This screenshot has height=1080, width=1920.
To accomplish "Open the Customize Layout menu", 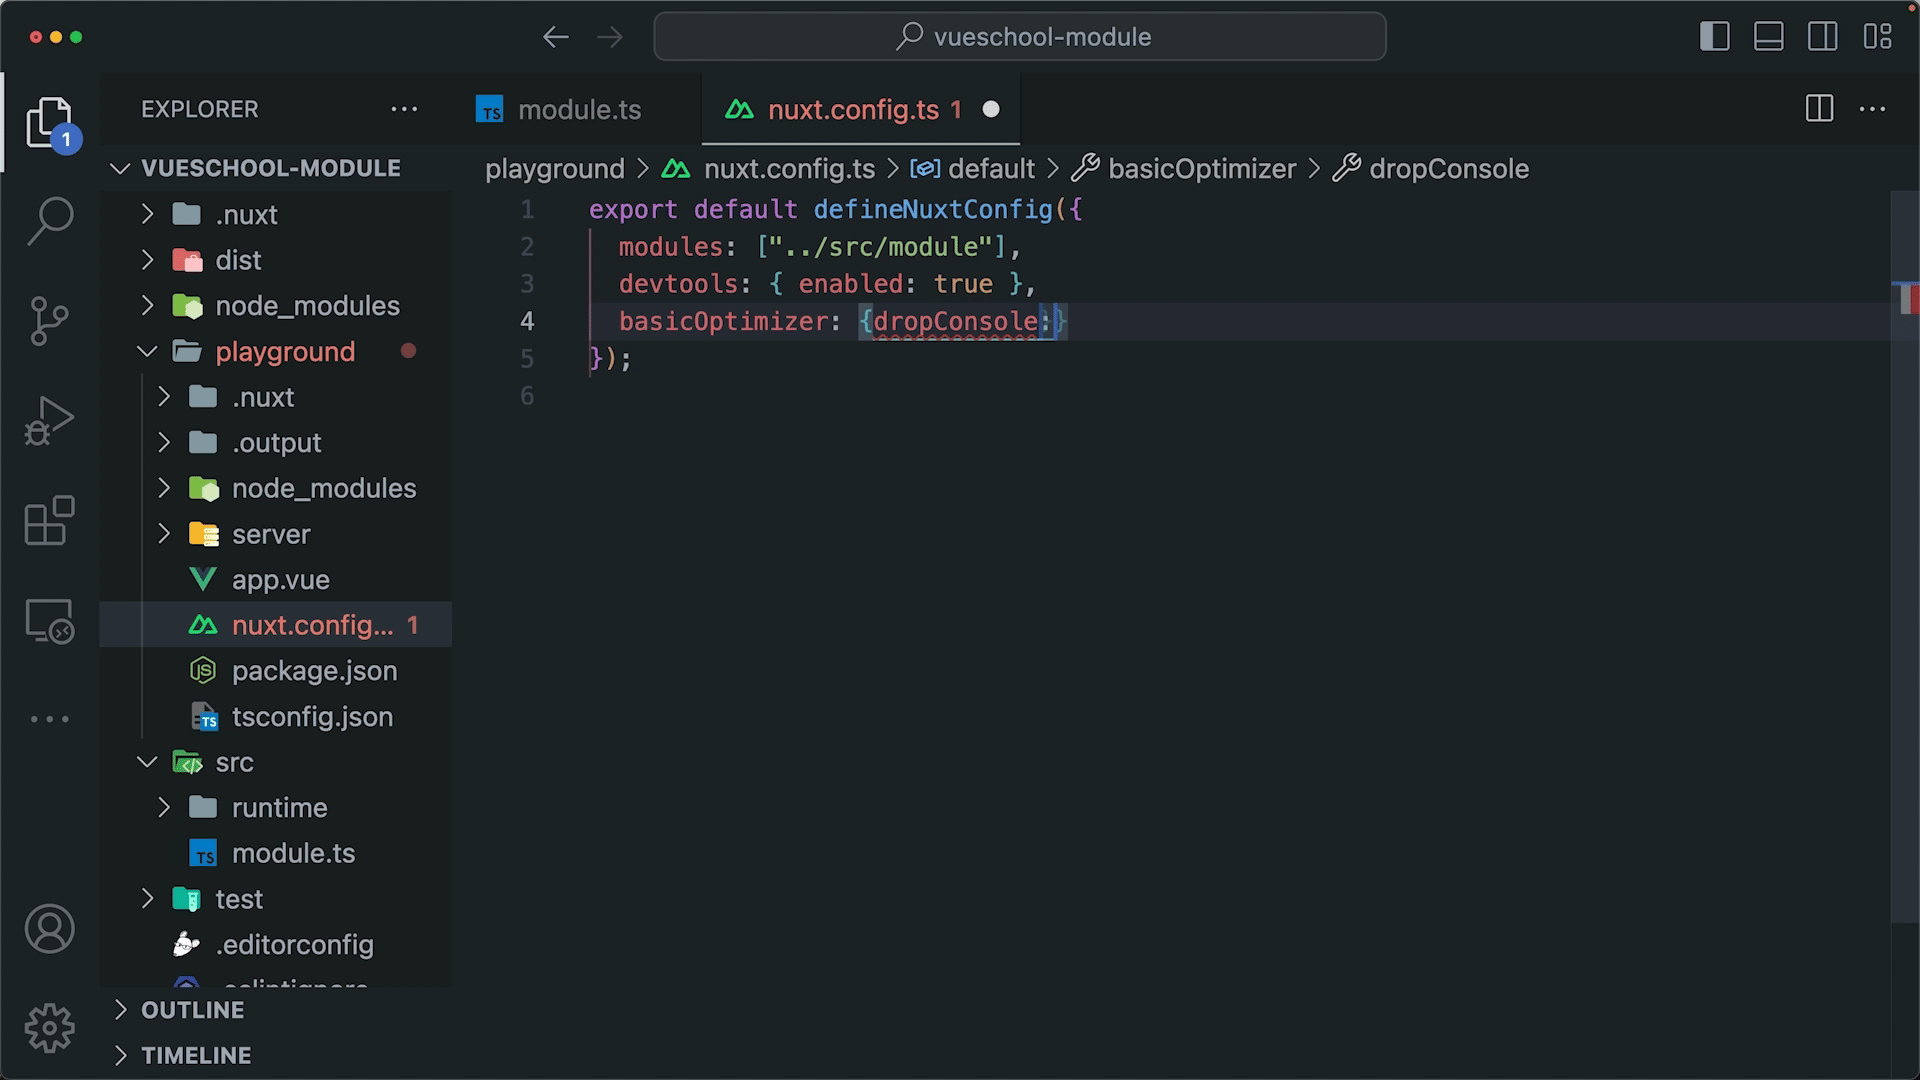I will coord(1878,37).
